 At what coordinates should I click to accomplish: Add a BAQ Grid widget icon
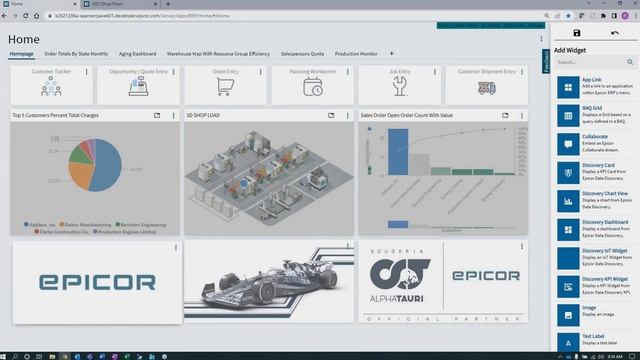tap(568, 116)
